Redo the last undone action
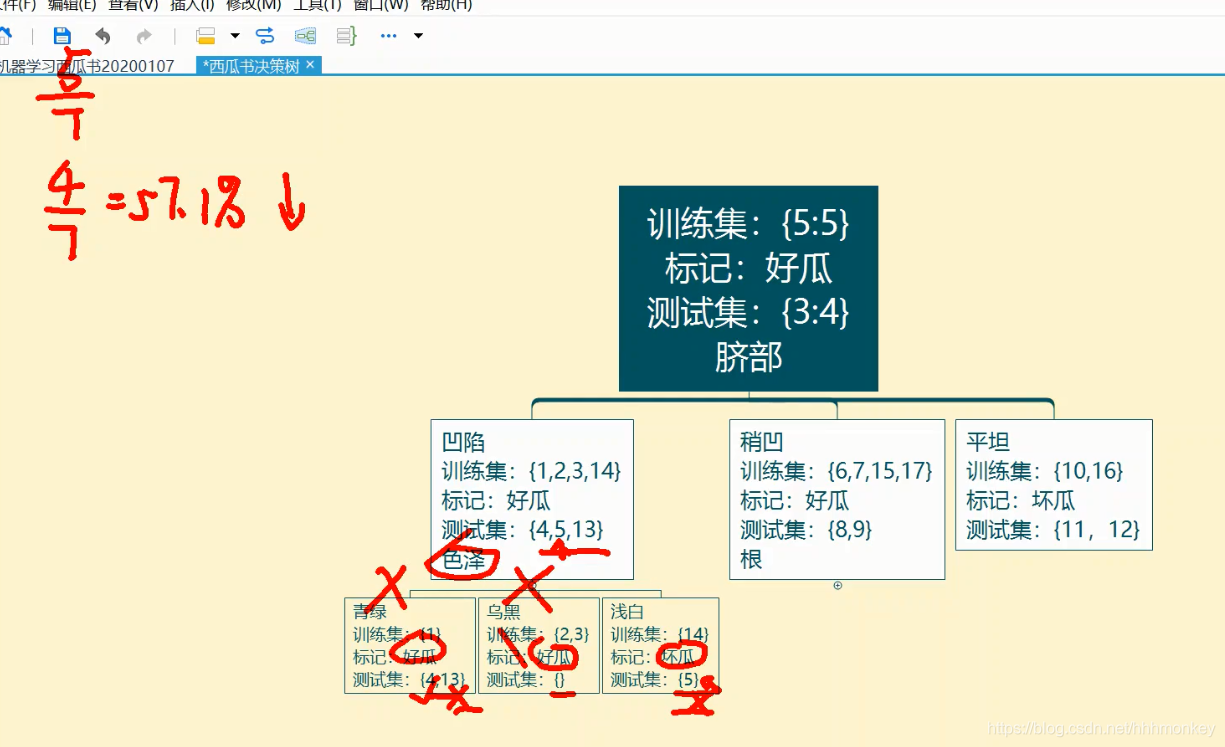This screenshot has height=747, width=1225. click(143, 35)
